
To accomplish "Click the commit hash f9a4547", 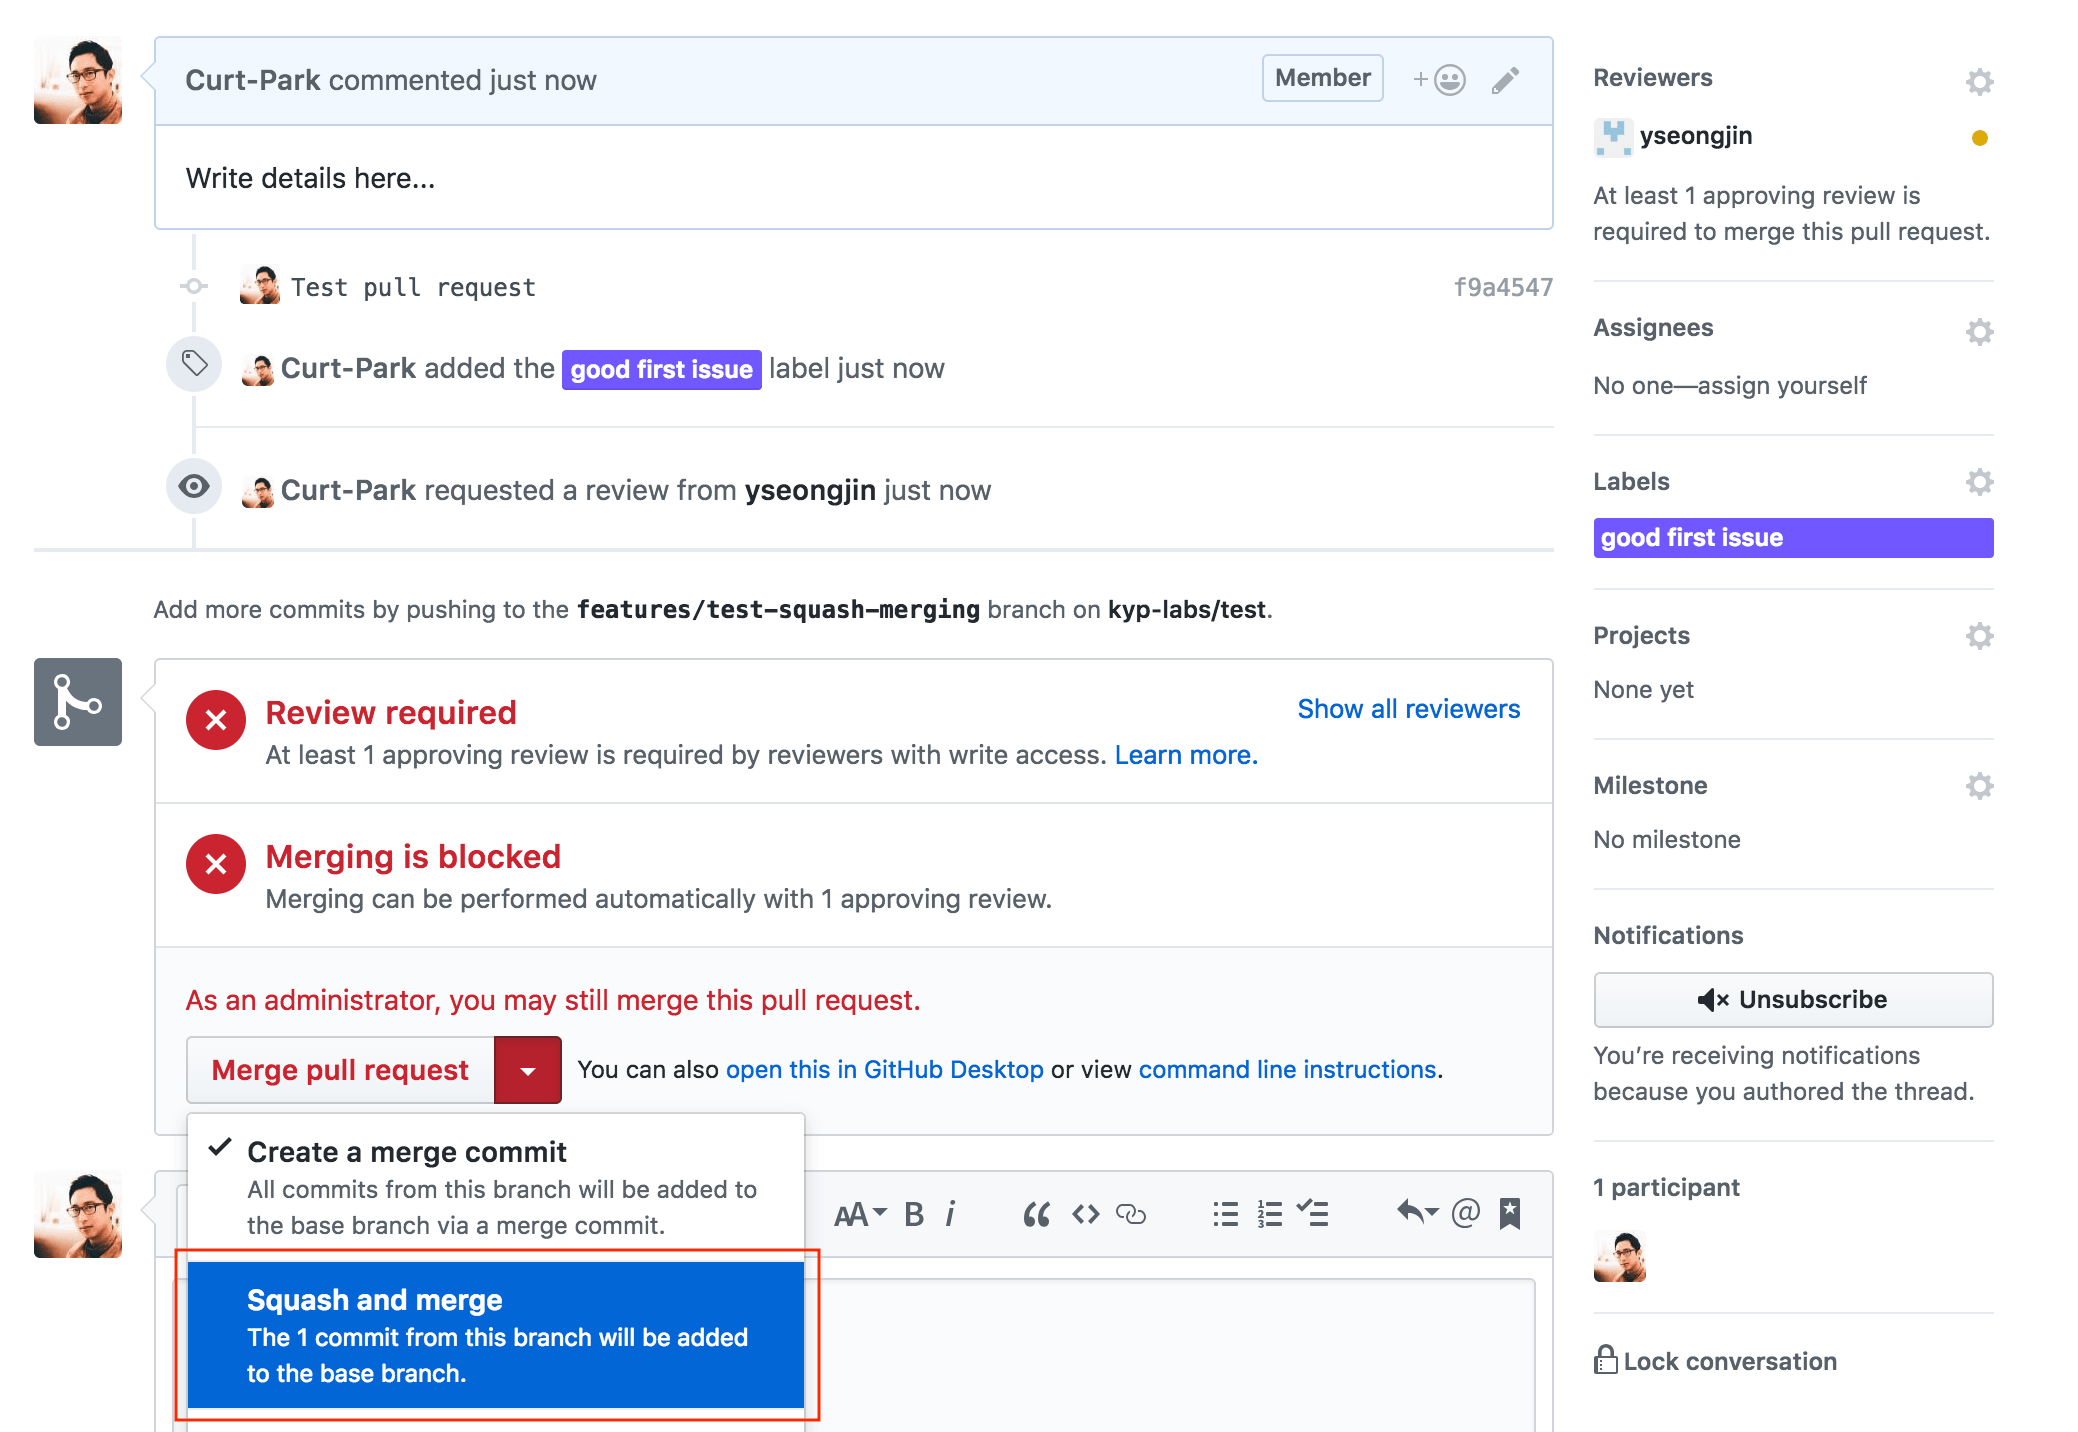I will pos(1502,288).
